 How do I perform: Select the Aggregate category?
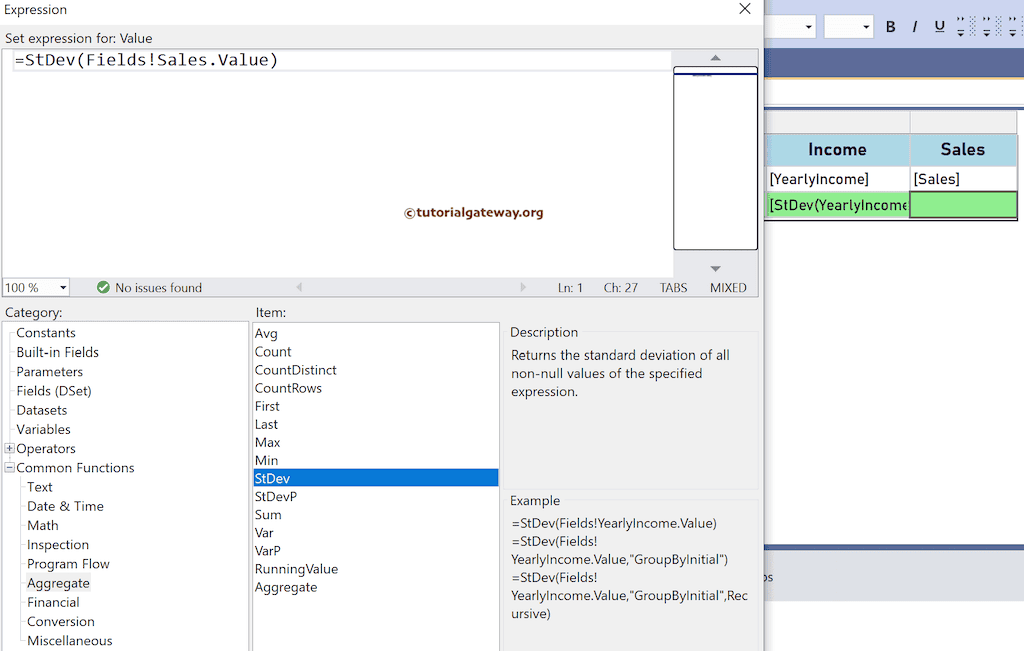coord(58,582)
